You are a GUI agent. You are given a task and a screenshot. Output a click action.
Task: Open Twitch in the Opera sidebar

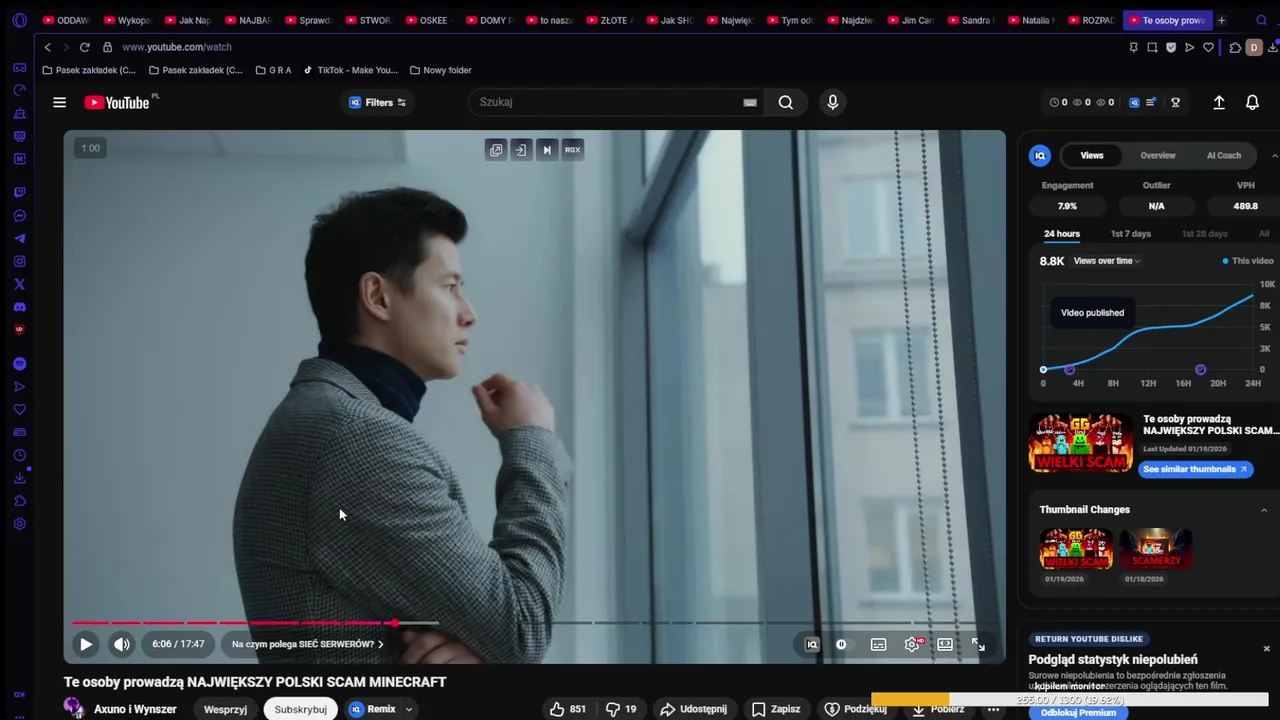19,193
